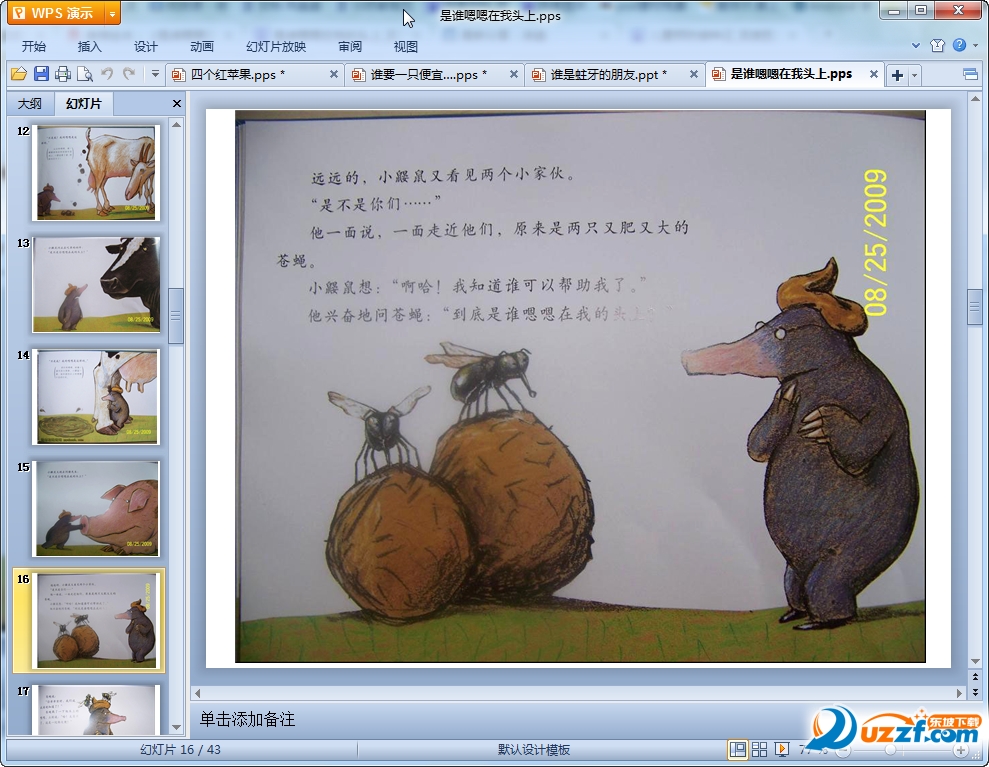The image size is (989, 767).
Task: Click the print preview icon
Action: click(85, 74)
